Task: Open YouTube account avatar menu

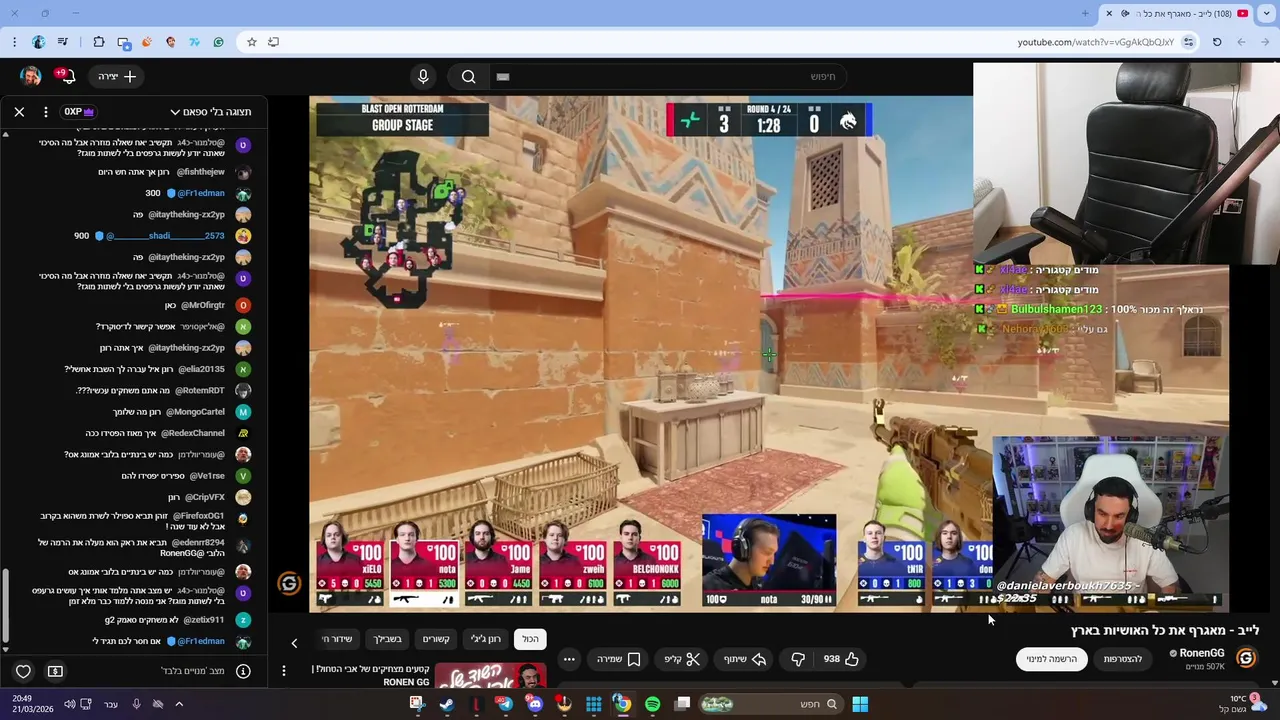Action: tap(30, 76)
